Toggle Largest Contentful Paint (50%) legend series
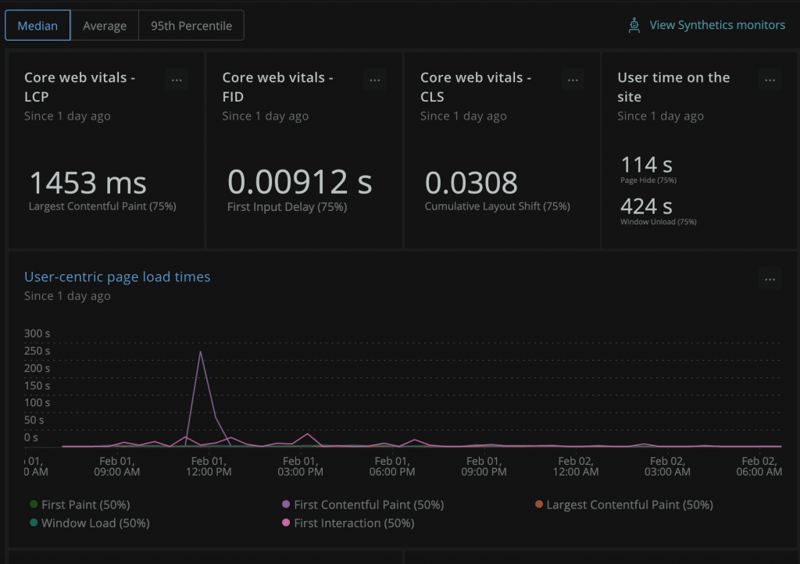 pyautogui.click(x=629, y=505)
